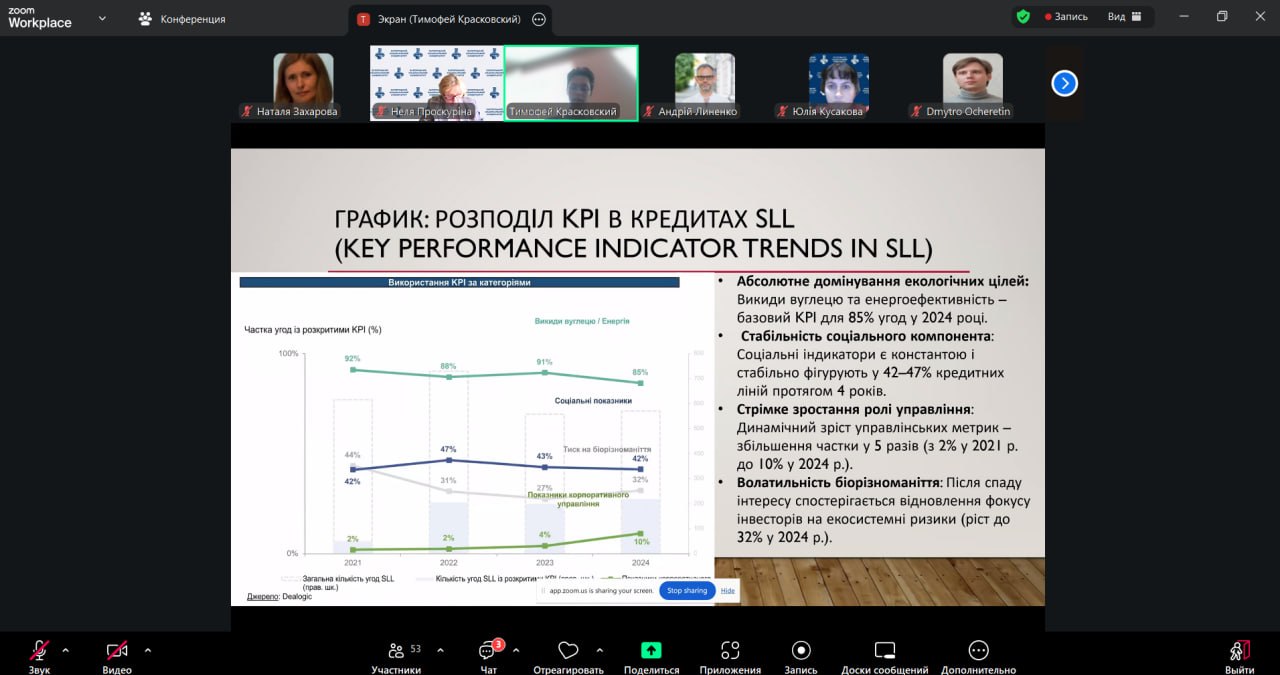This screenshot has height=675, width=1280.
Task: Expand the video options arrow next to Видео
Action: pyautogui.click(x=148, y=650)
